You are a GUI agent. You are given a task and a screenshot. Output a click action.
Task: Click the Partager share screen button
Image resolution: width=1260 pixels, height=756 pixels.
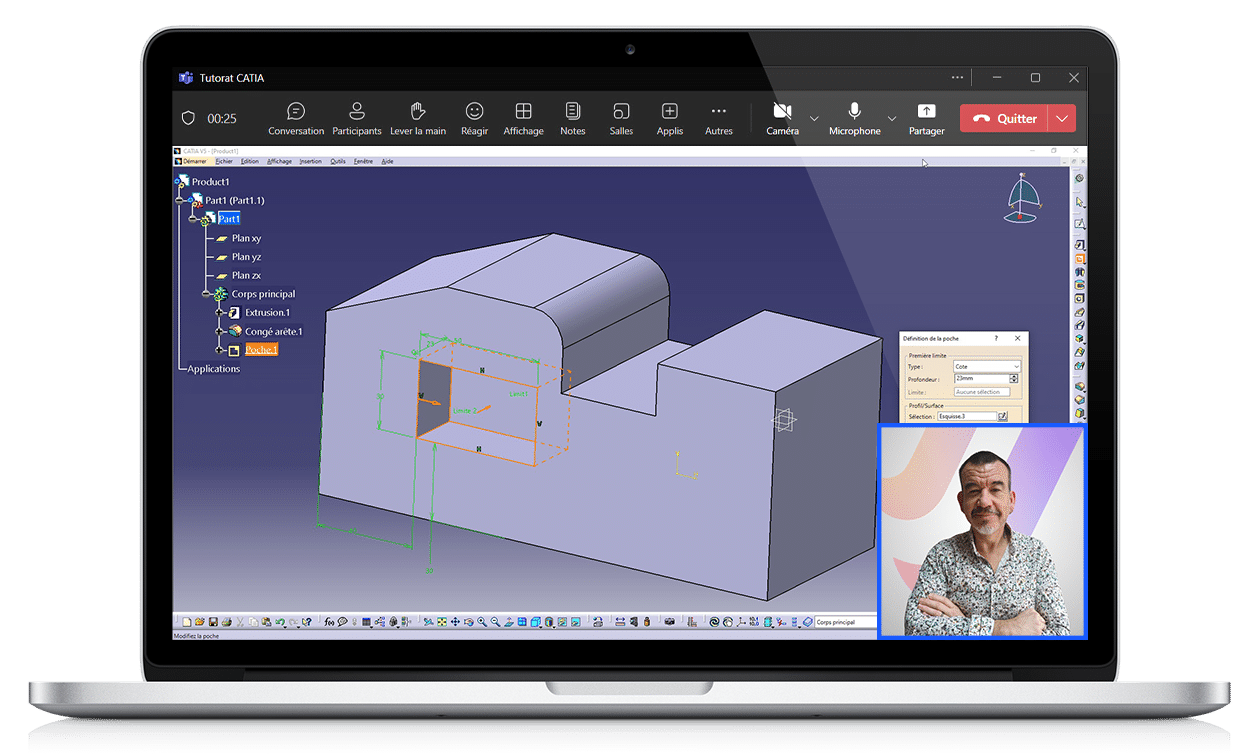pyautogui.click(x=927, y=118)
